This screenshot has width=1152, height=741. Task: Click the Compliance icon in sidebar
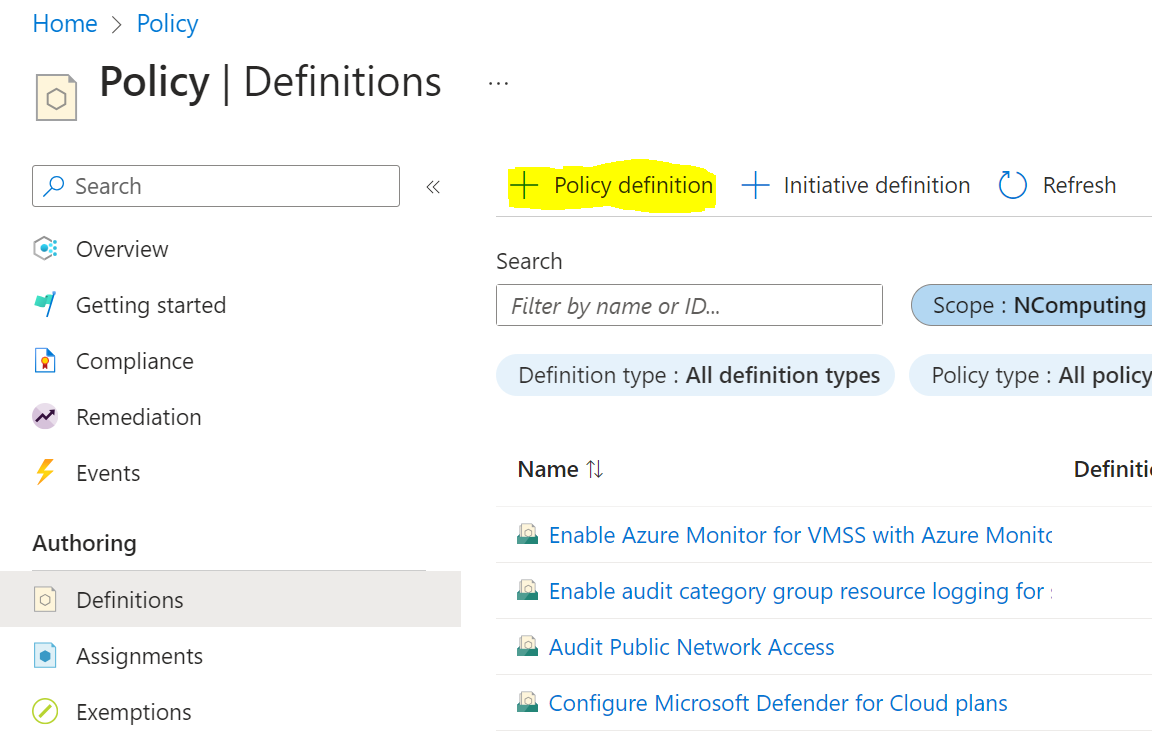coord(45,361)
